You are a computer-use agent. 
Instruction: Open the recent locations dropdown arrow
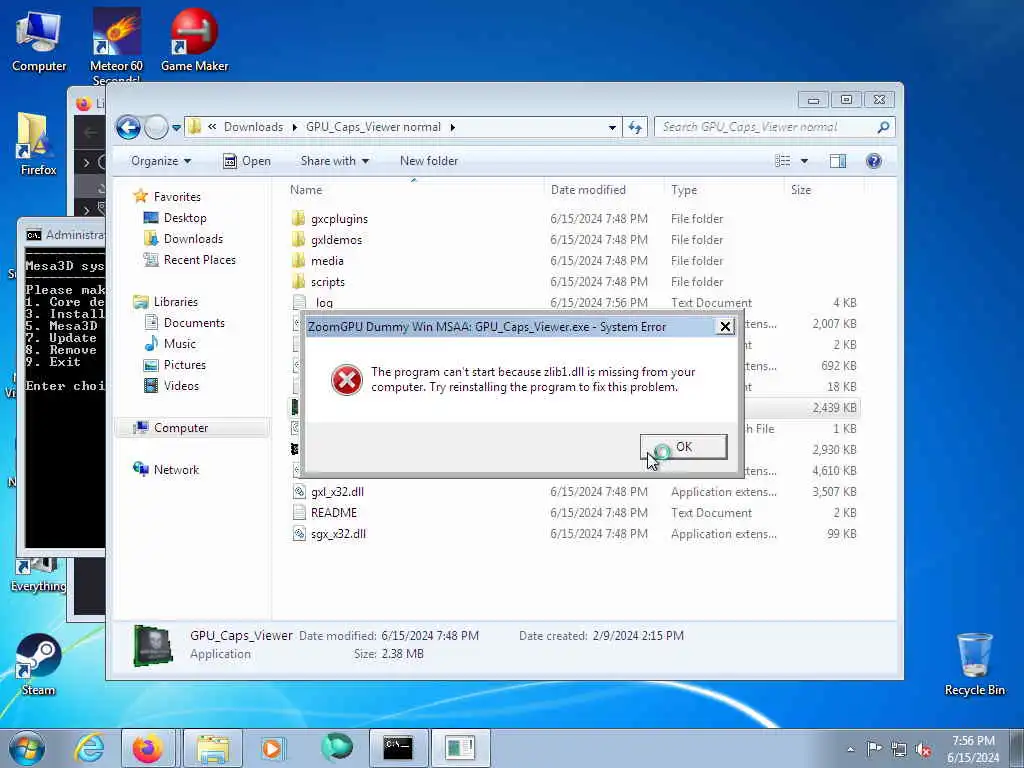[176, 128]
